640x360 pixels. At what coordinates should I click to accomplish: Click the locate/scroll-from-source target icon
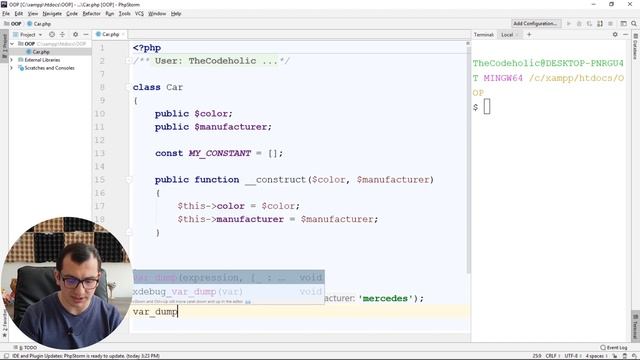point(52,35)
